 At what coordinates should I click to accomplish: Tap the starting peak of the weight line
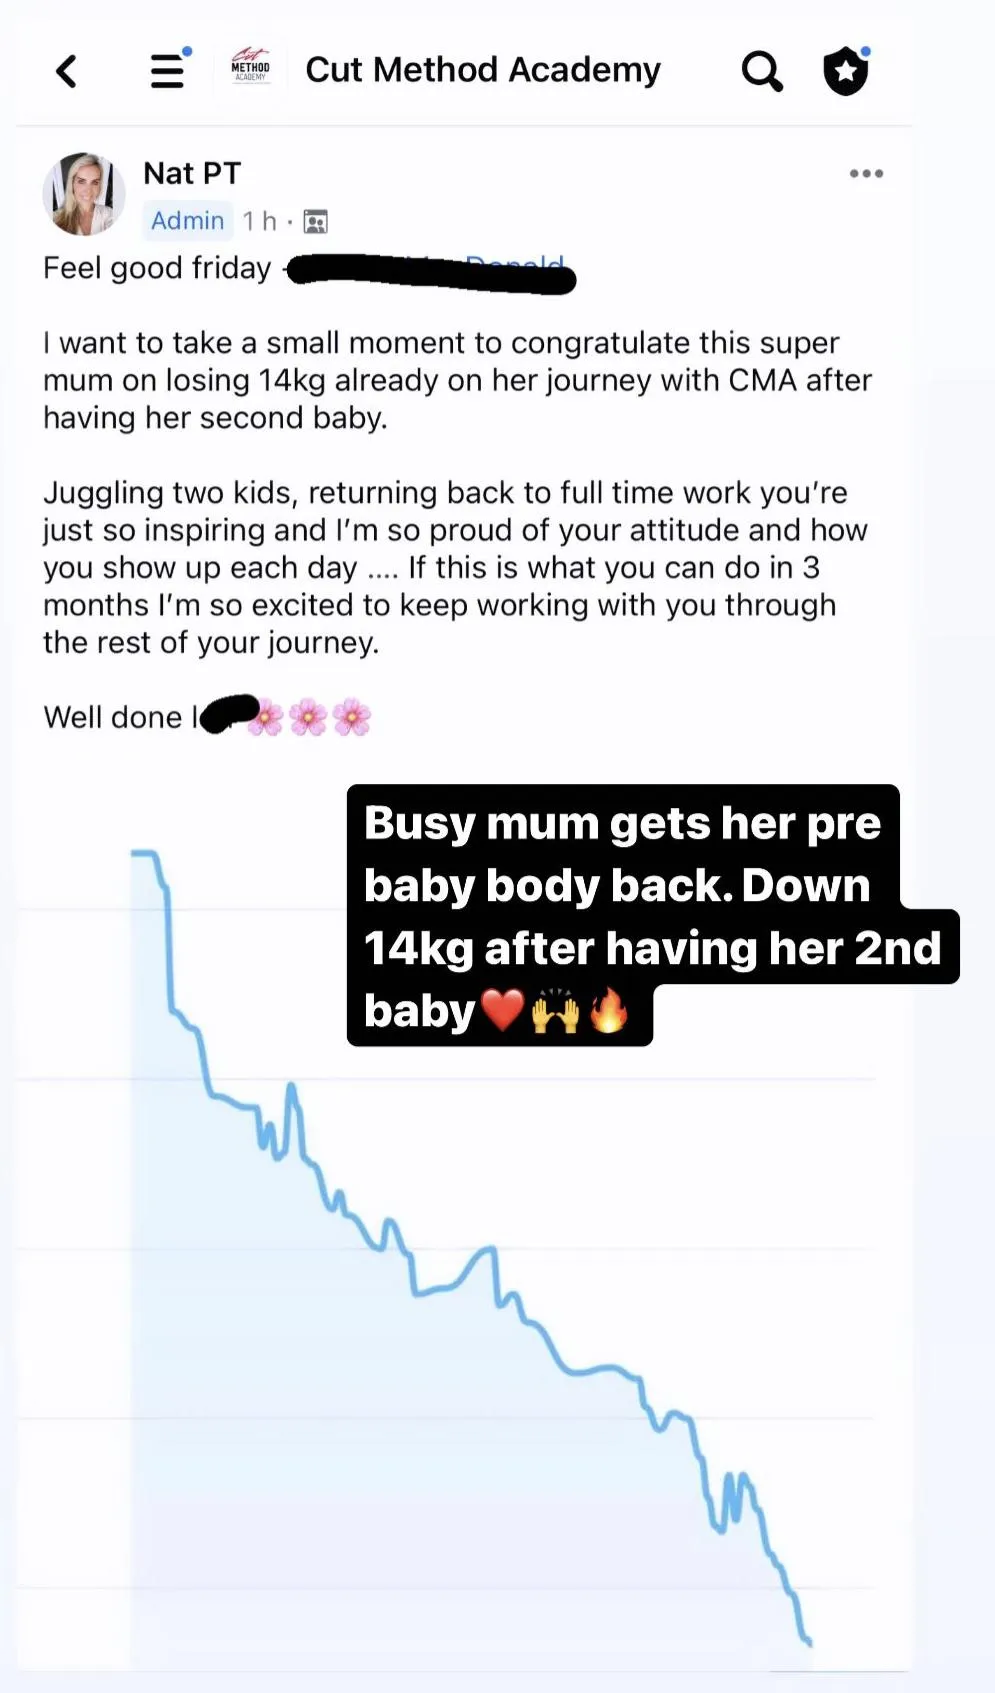tap(145, 853)
